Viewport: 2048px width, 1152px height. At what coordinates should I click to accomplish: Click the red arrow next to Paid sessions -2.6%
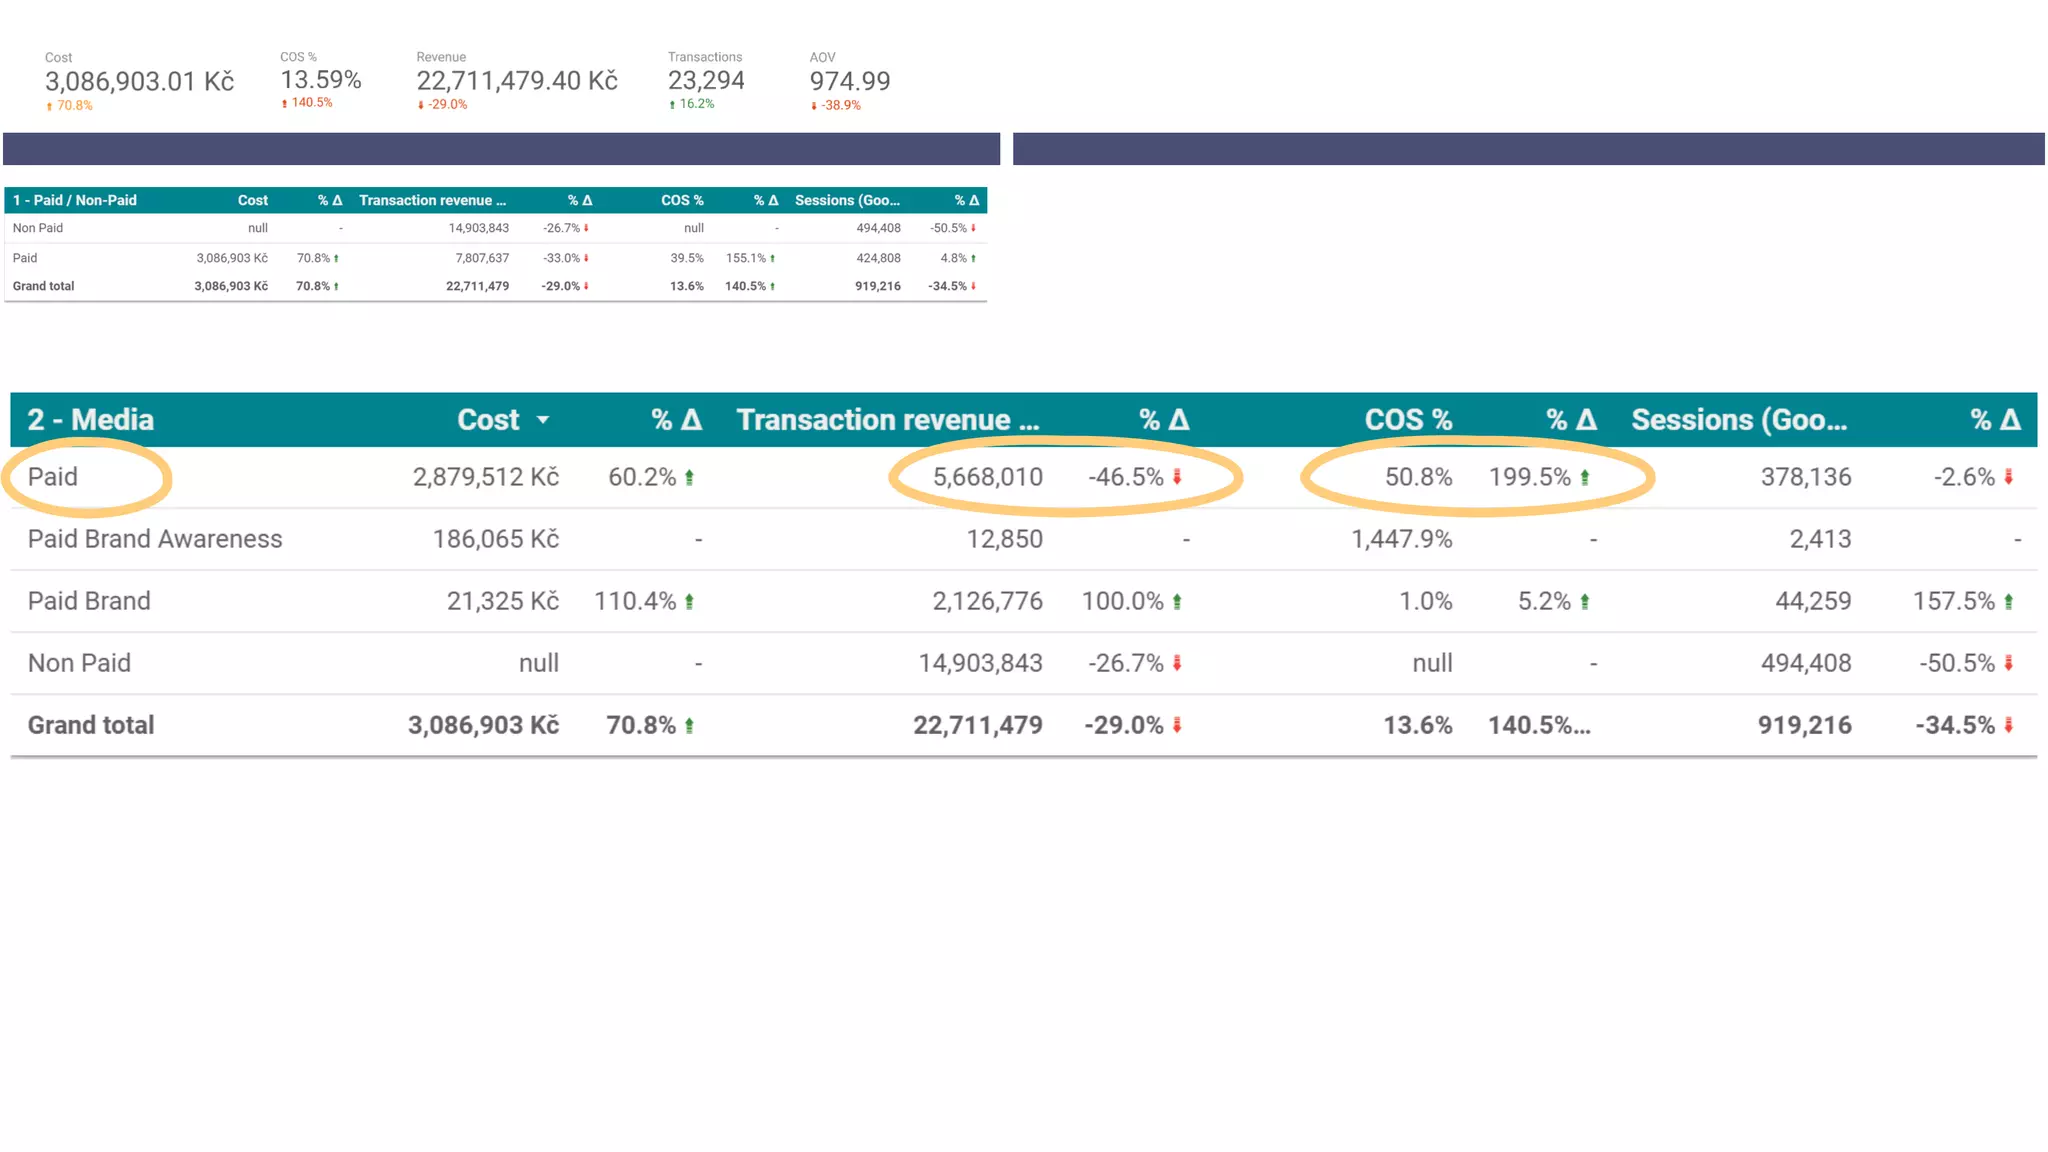(2008, 477)
